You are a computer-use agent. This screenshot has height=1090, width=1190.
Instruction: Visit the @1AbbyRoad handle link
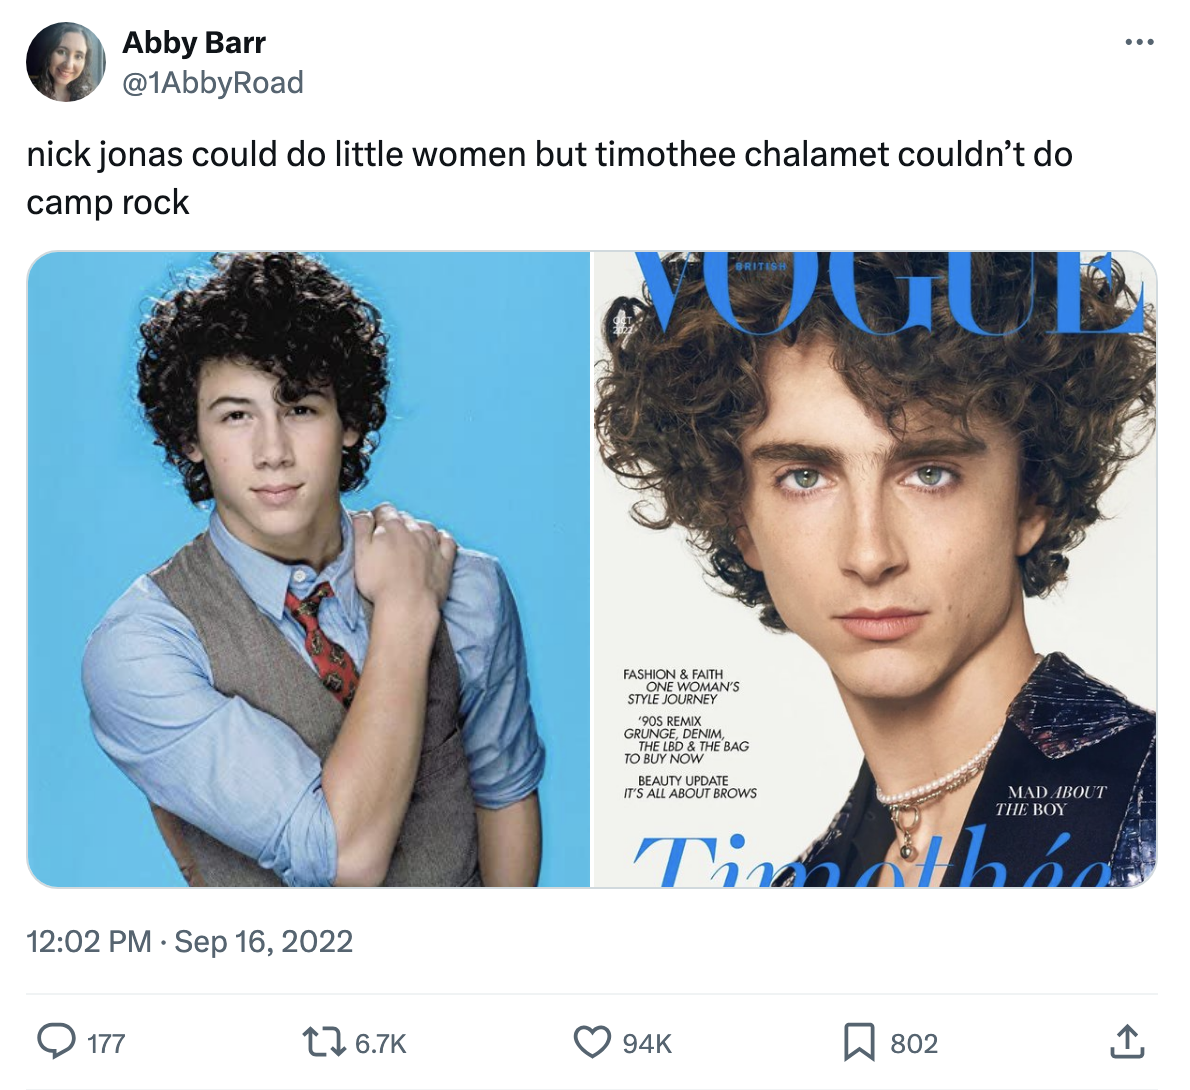212,83
